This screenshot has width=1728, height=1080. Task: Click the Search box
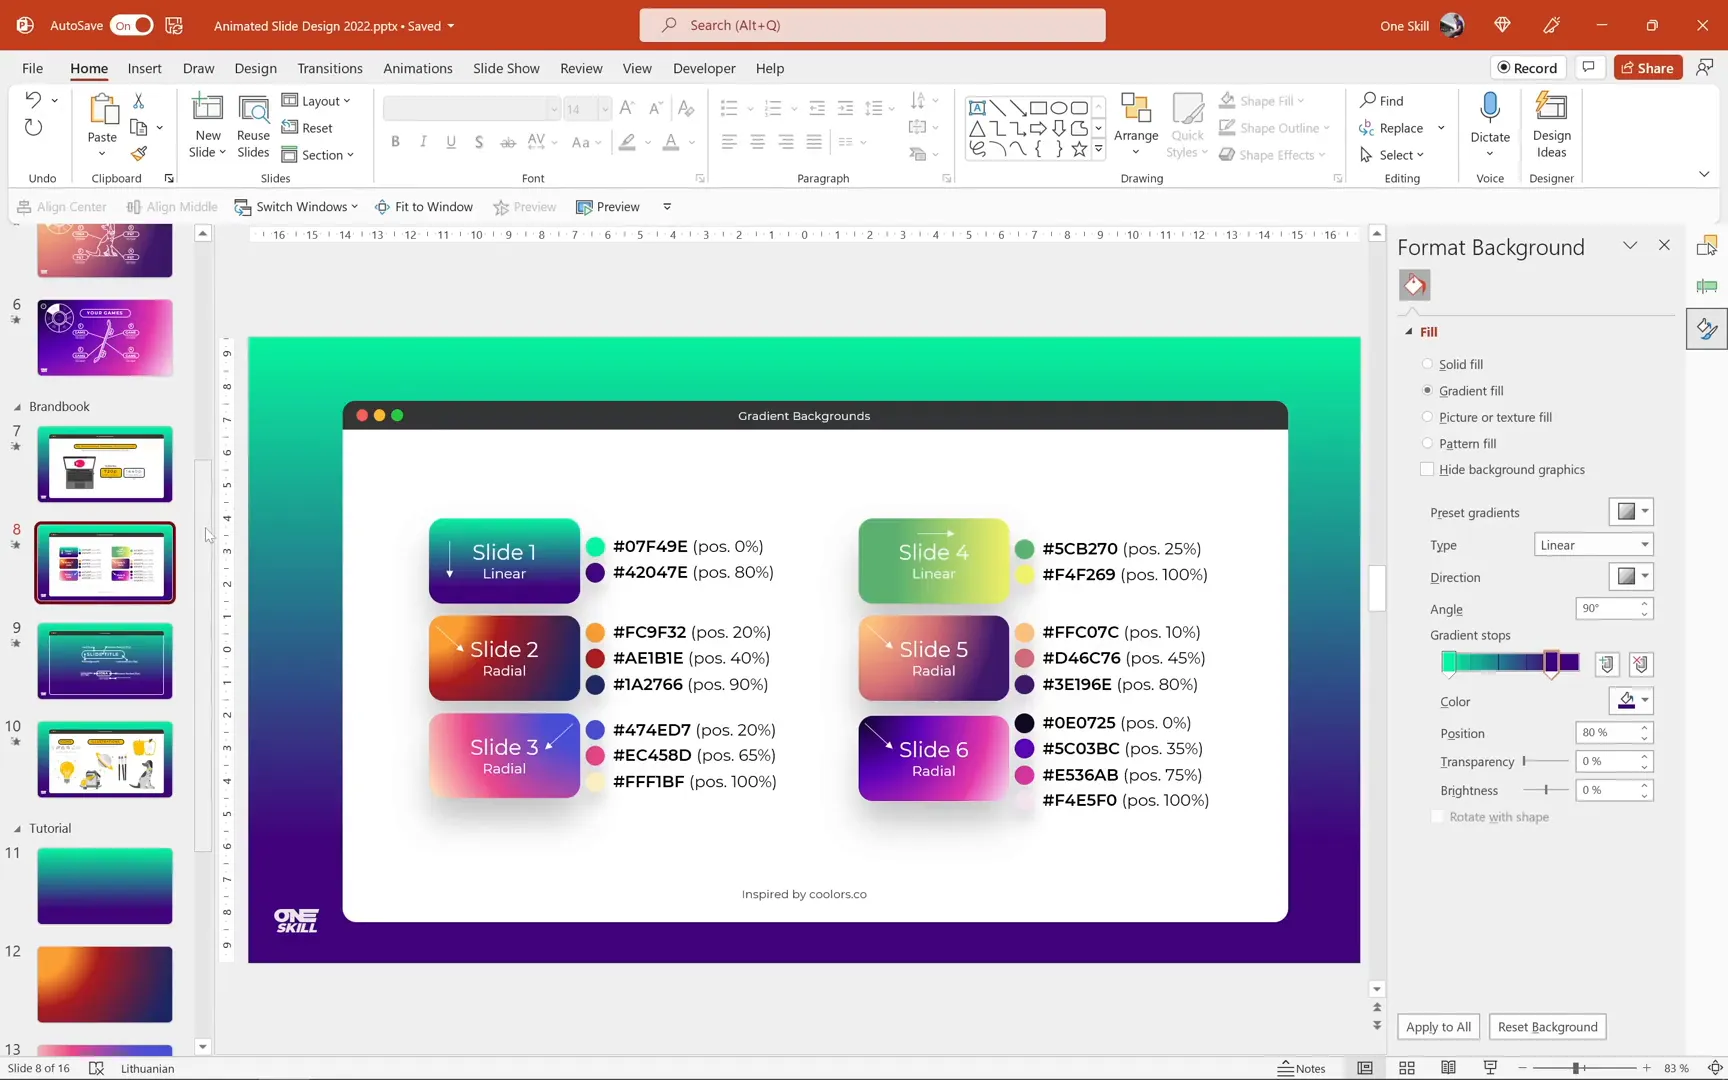coord(872,25)
